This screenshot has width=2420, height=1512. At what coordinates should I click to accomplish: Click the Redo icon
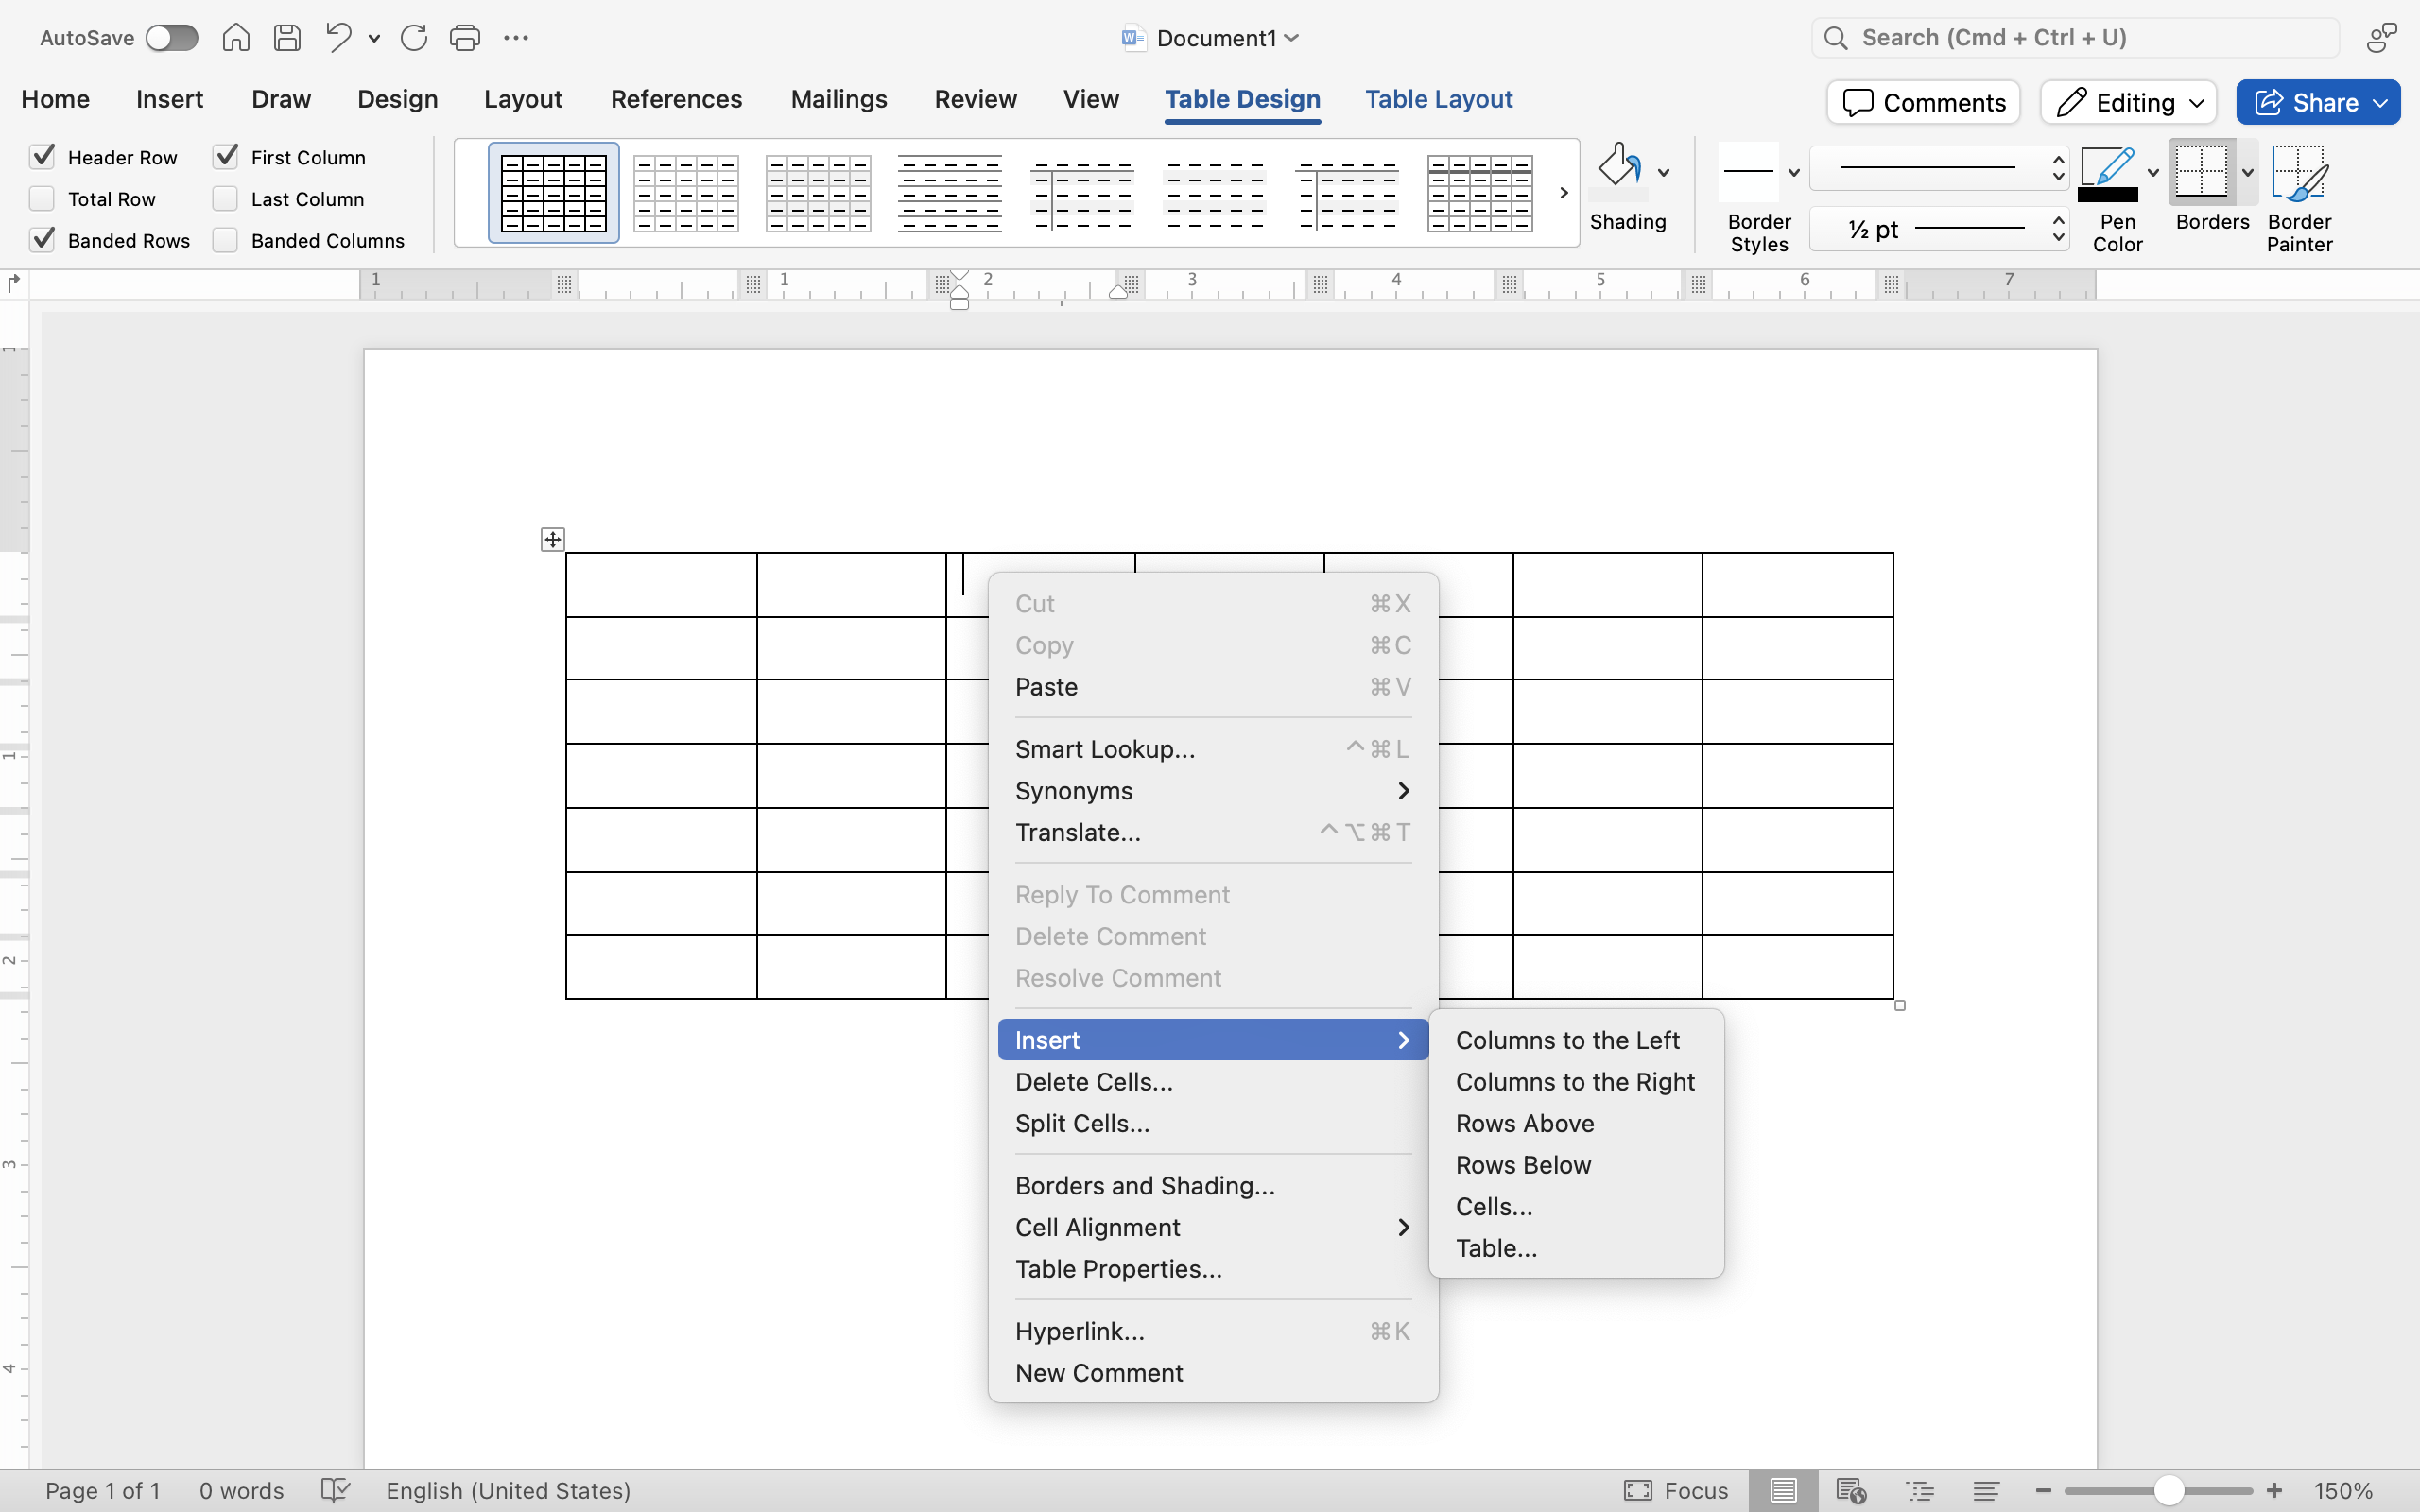pos(414,38)
